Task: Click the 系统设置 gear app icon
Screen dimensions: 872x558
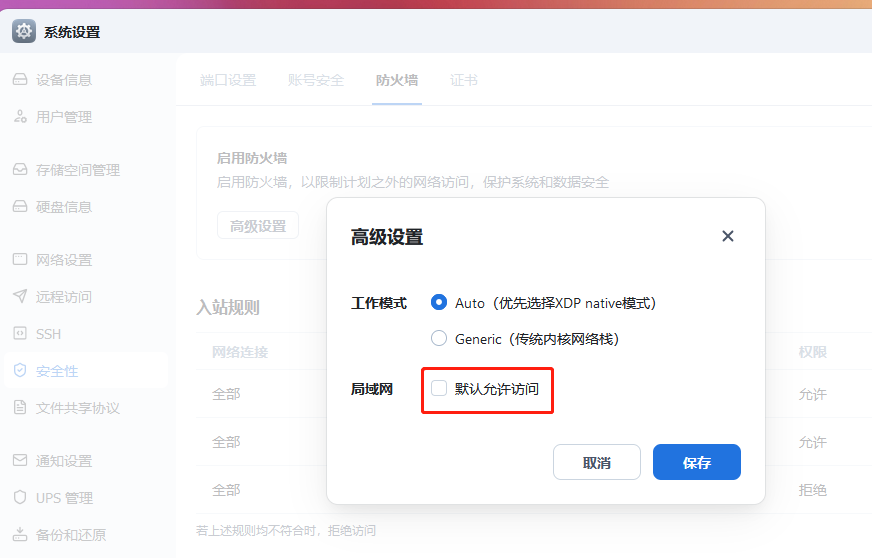Action: 24,32
